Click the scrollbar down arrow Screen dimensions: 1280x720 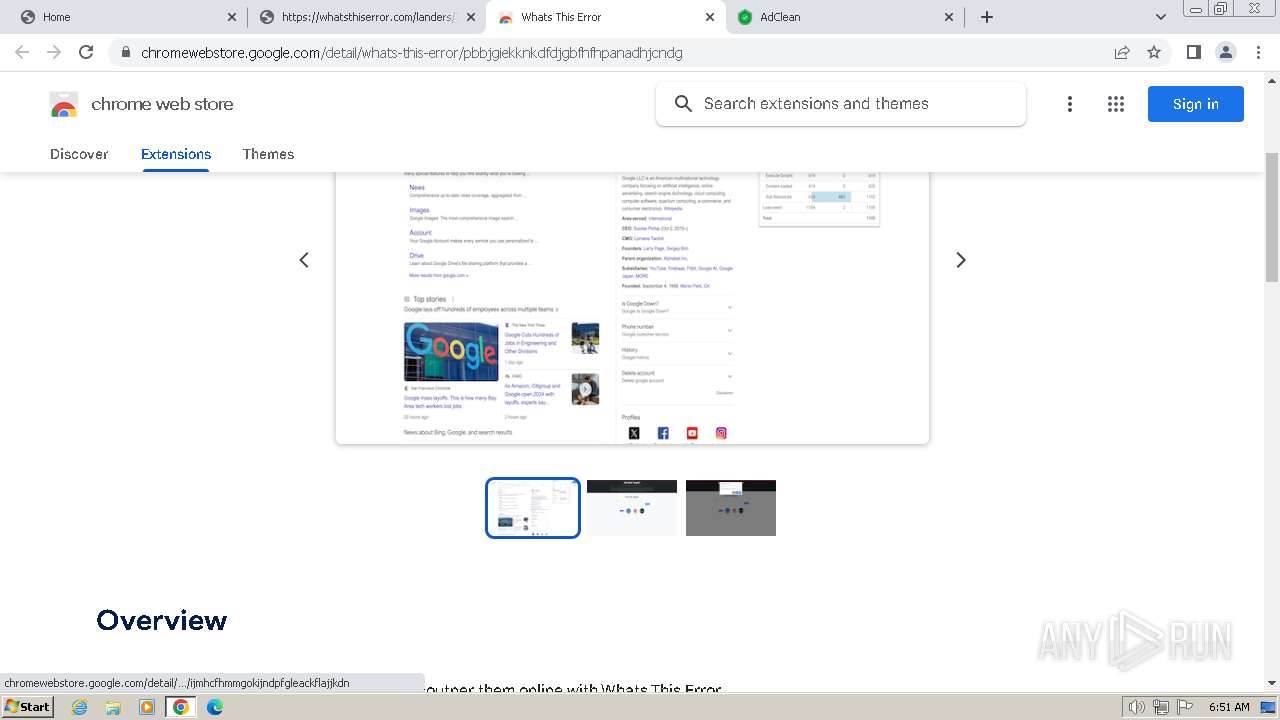click(x=1272, y=683)
